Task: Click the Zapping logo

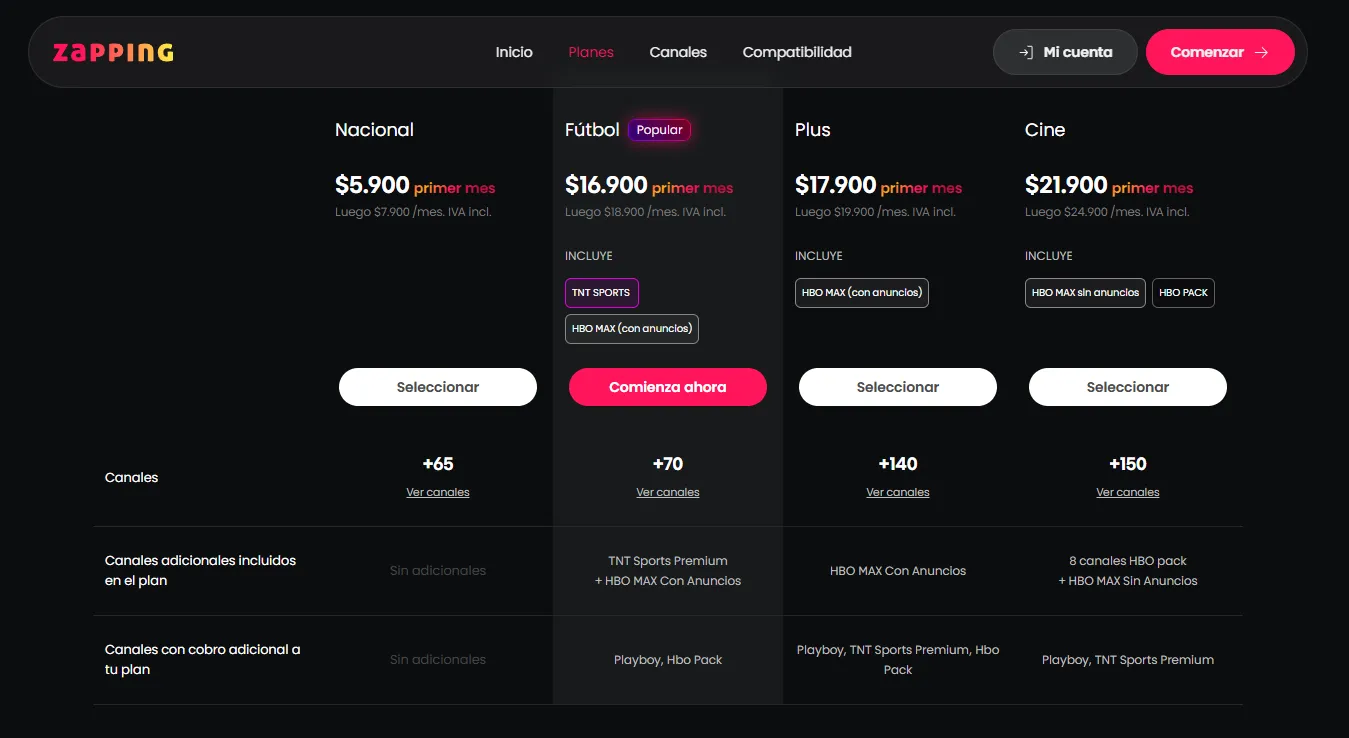Action: 113,52
